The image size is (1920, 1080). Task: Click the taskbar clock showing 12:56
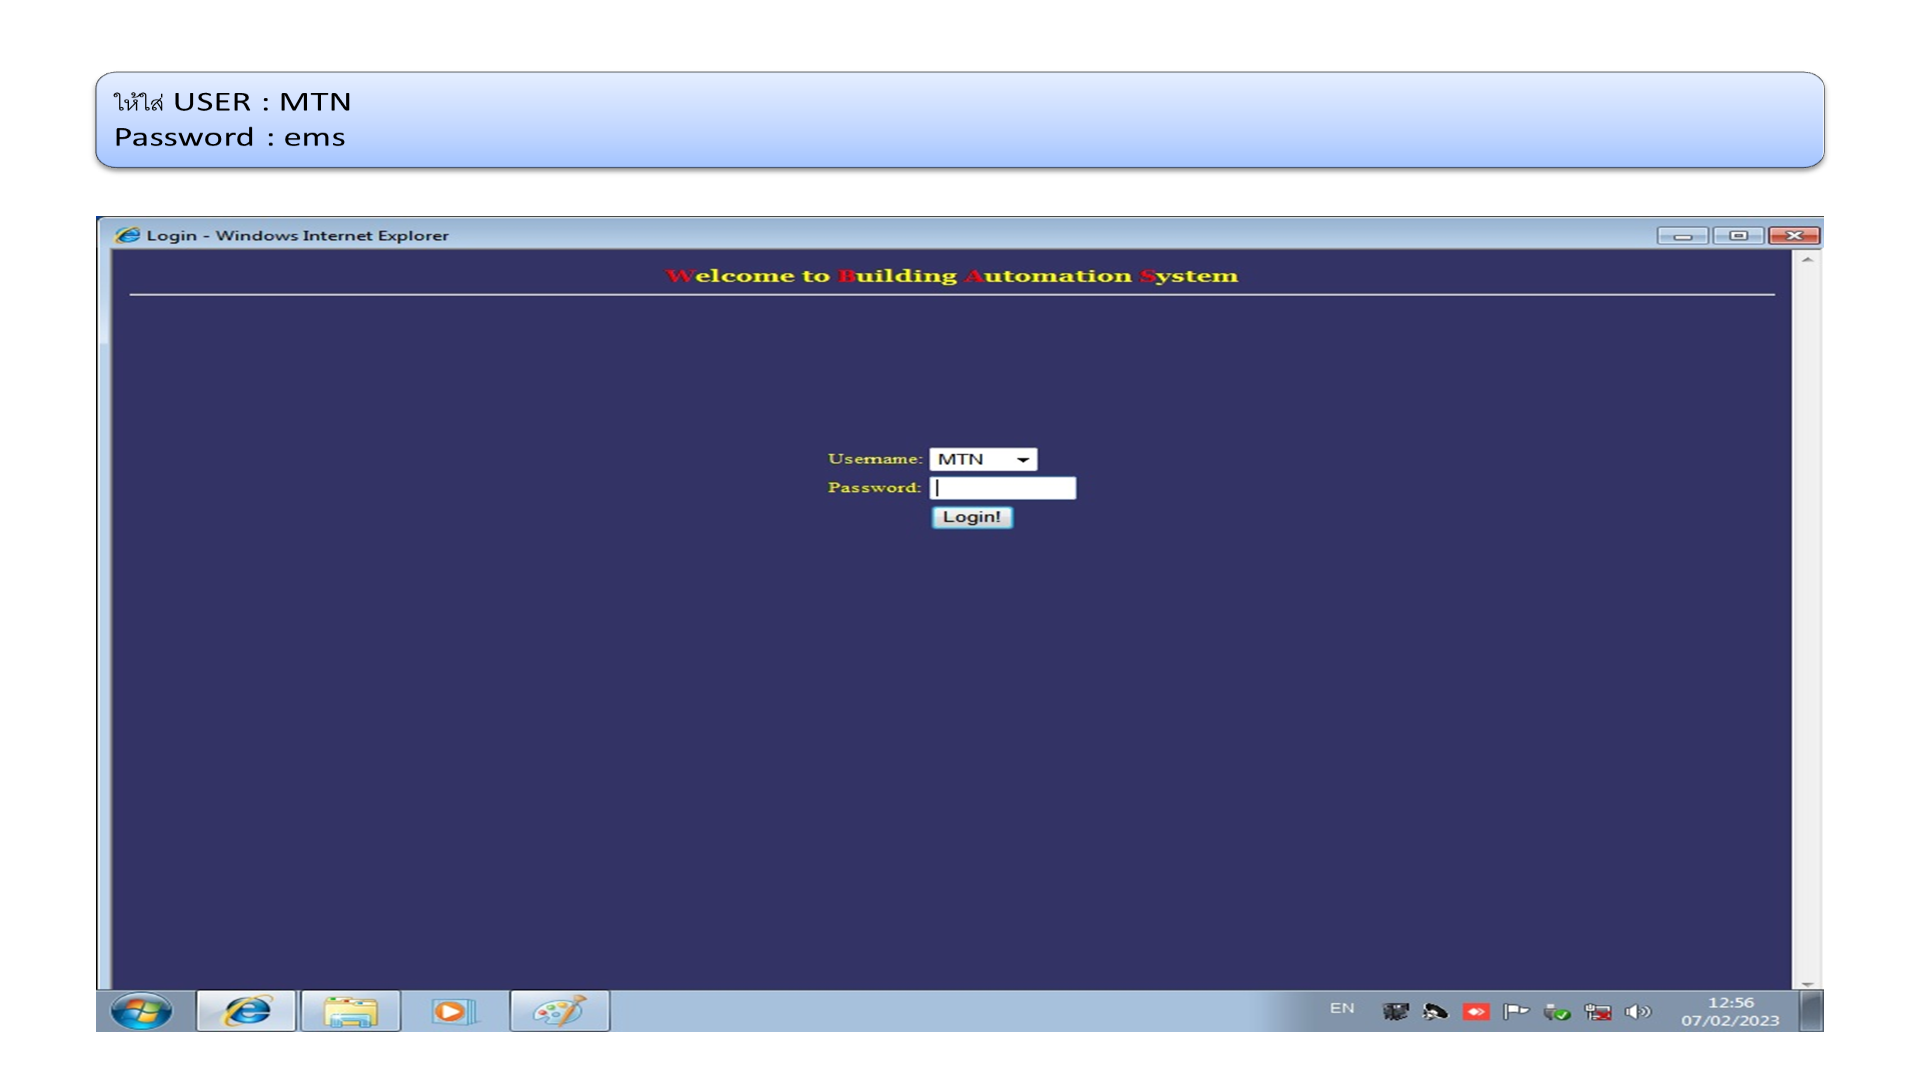click(1730, 1011)
